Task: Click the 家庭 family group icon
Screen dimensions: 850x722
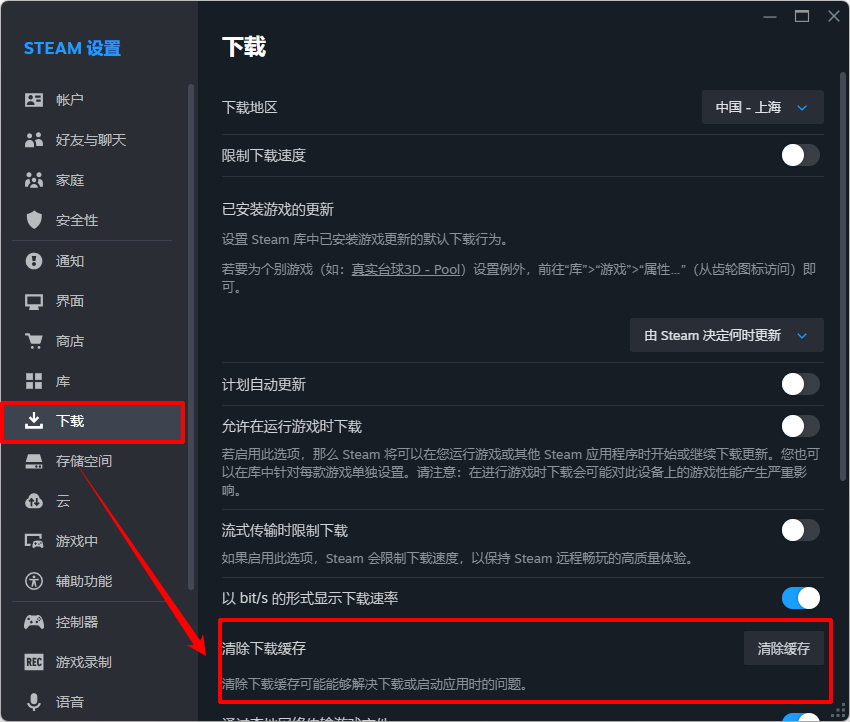Action: coord(34,180)
